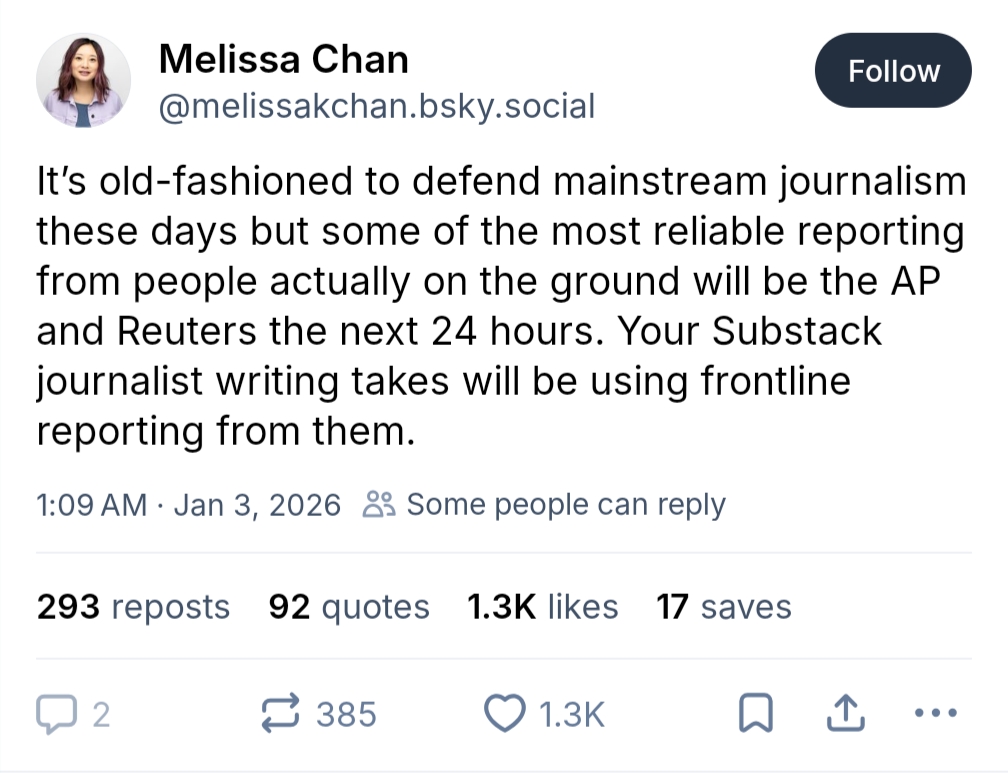The image size is (1008, 773).
Task: Open Melissa Chan's profile avatar
Action: [x=84, y=80]
